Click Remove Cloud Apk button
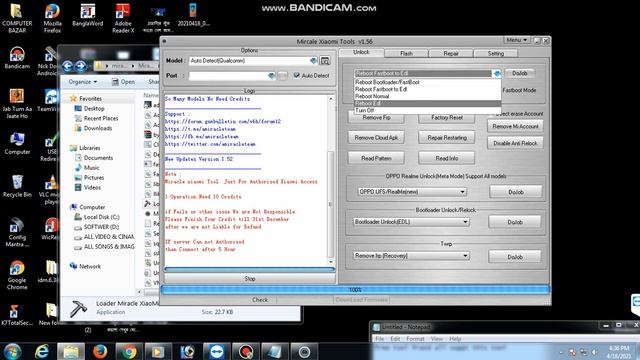The height and width of the screenshot is (360, 640). click(376, 138)
